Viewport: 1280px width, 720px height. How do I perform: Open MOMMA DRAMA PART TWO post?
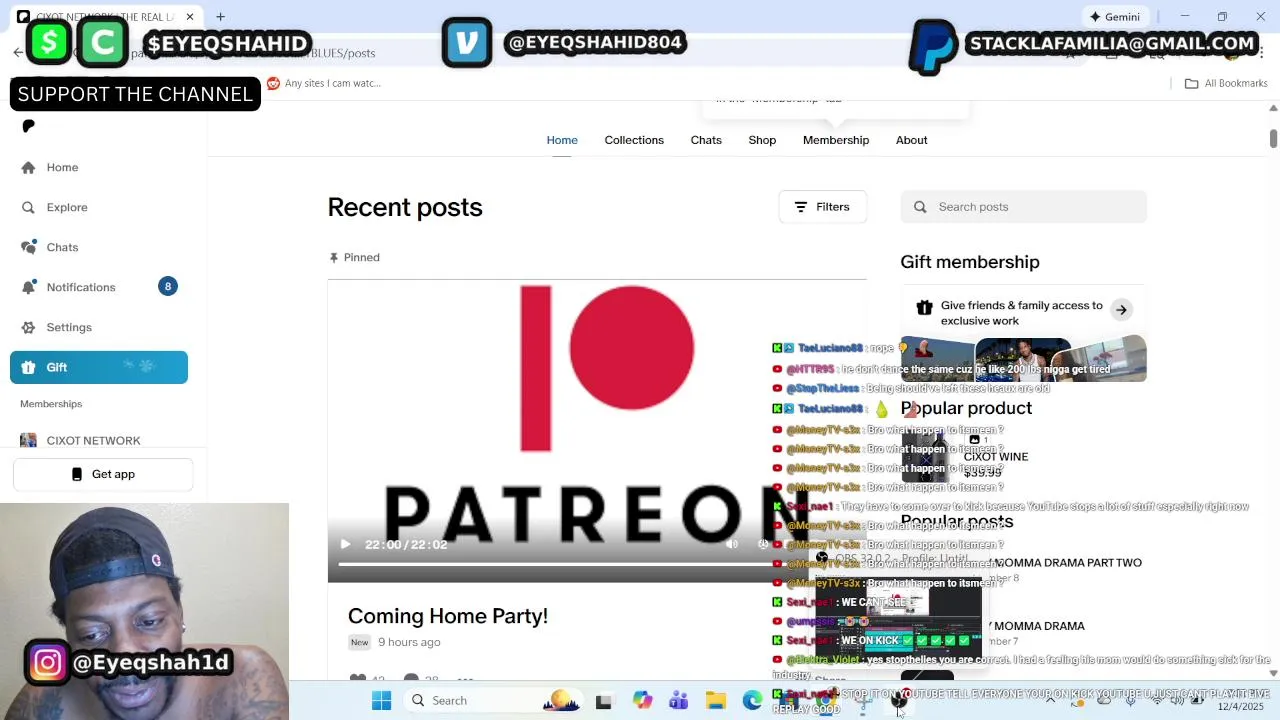pos(1068,563)
